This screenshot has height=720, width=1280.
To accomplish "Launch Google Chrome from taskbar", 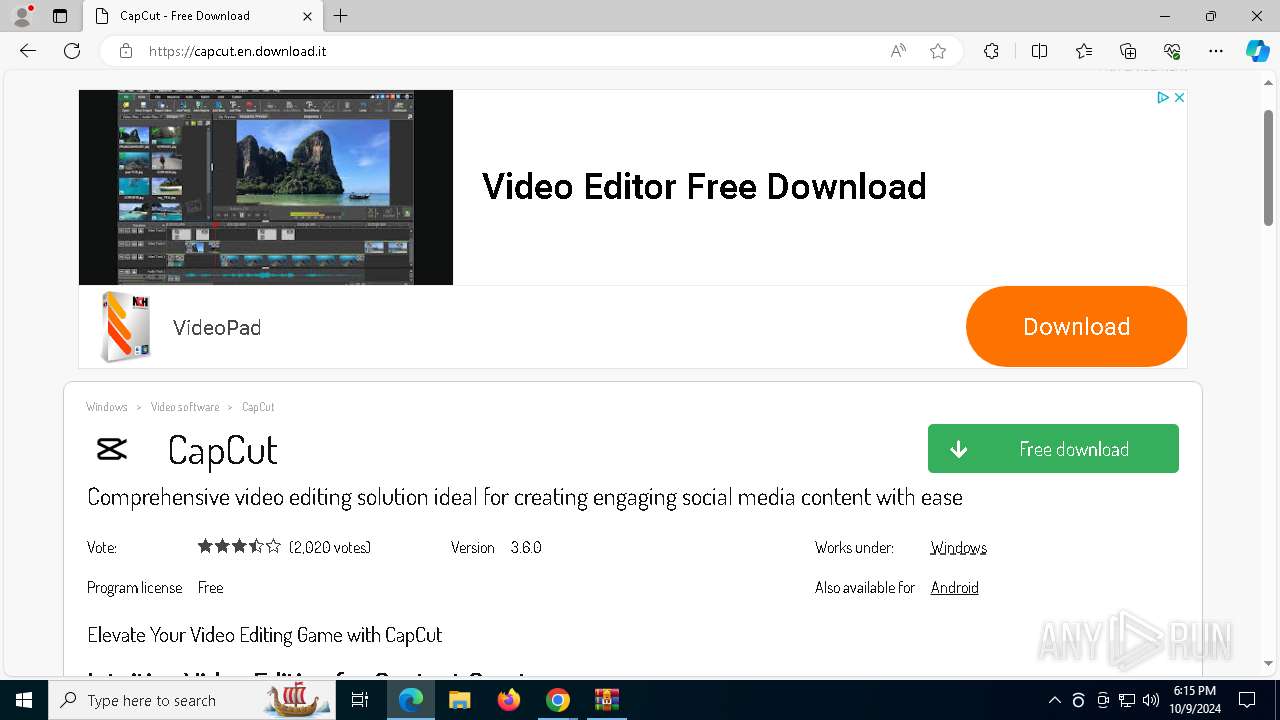I will point(558,700).
